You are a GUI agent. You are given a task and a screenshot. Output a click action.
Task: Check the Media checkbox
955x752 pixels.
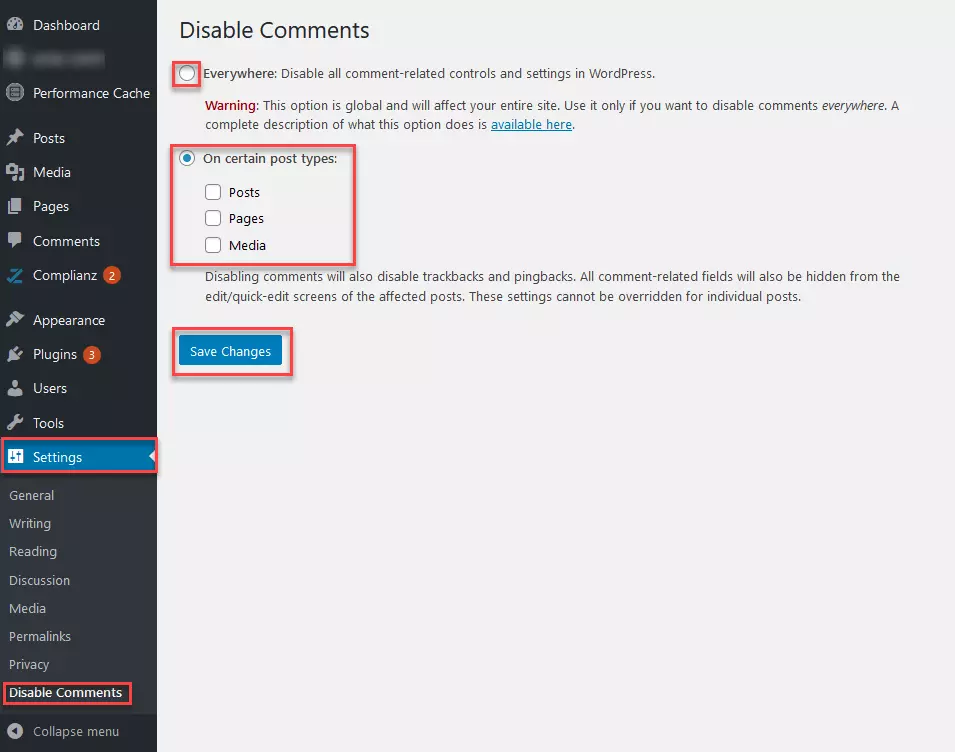(x=213, y=245)
